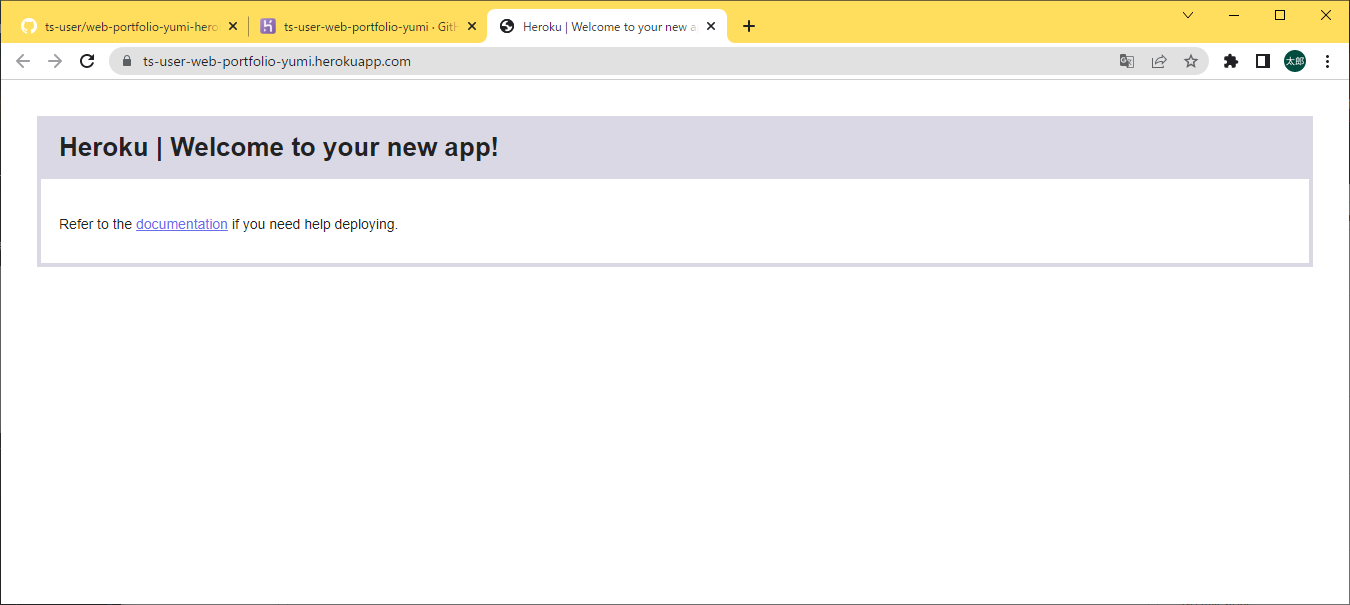Image resolution: width=1350 pixels, height=605 pixels.
Task: Close the Chrome window
Action: coord(1326,15)
